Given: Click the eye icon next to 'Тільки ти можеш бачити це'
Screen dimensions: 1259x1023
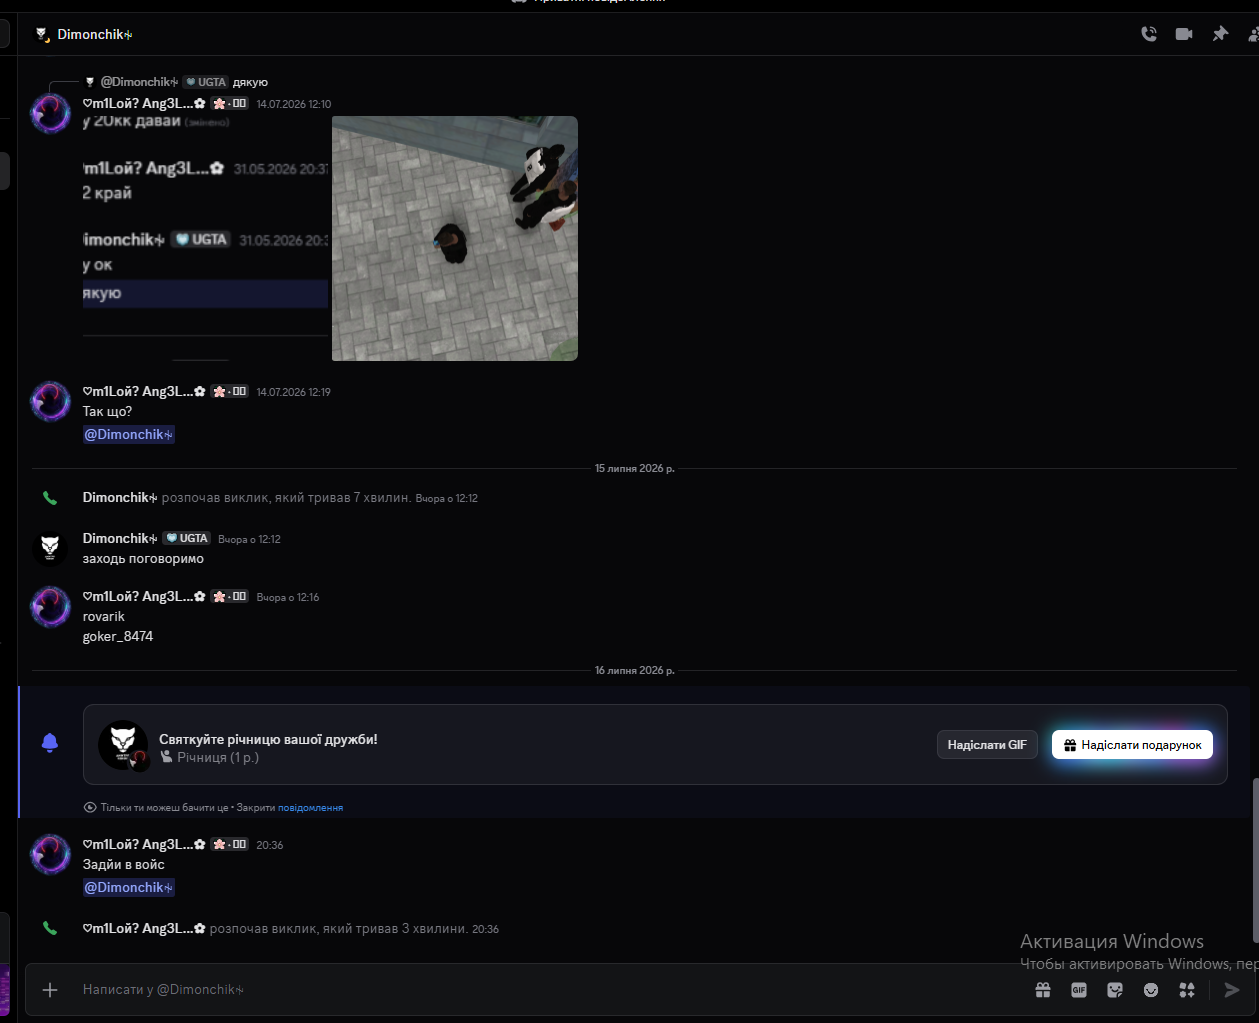Looking at the screenshot, I should (90, 807).
